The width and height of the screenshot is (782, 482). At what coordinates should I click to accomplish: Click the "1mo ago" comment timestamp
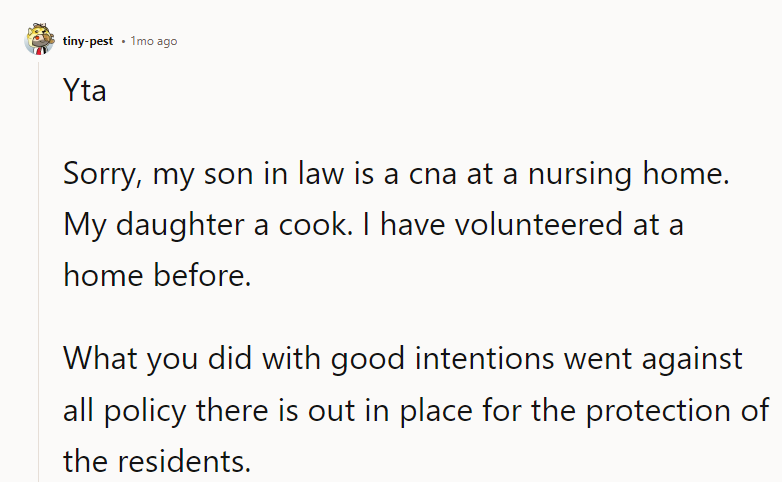point(154,41)
